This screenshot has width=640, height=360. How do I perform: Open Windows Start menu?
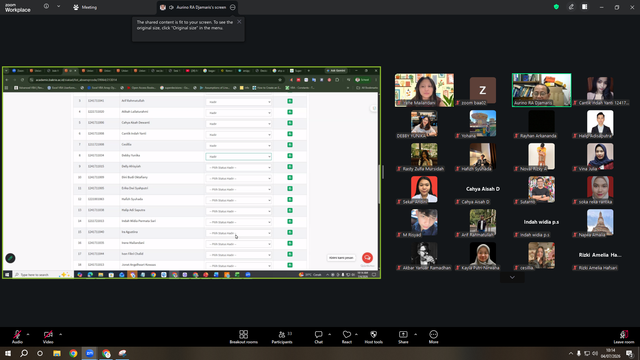[8, 353]
